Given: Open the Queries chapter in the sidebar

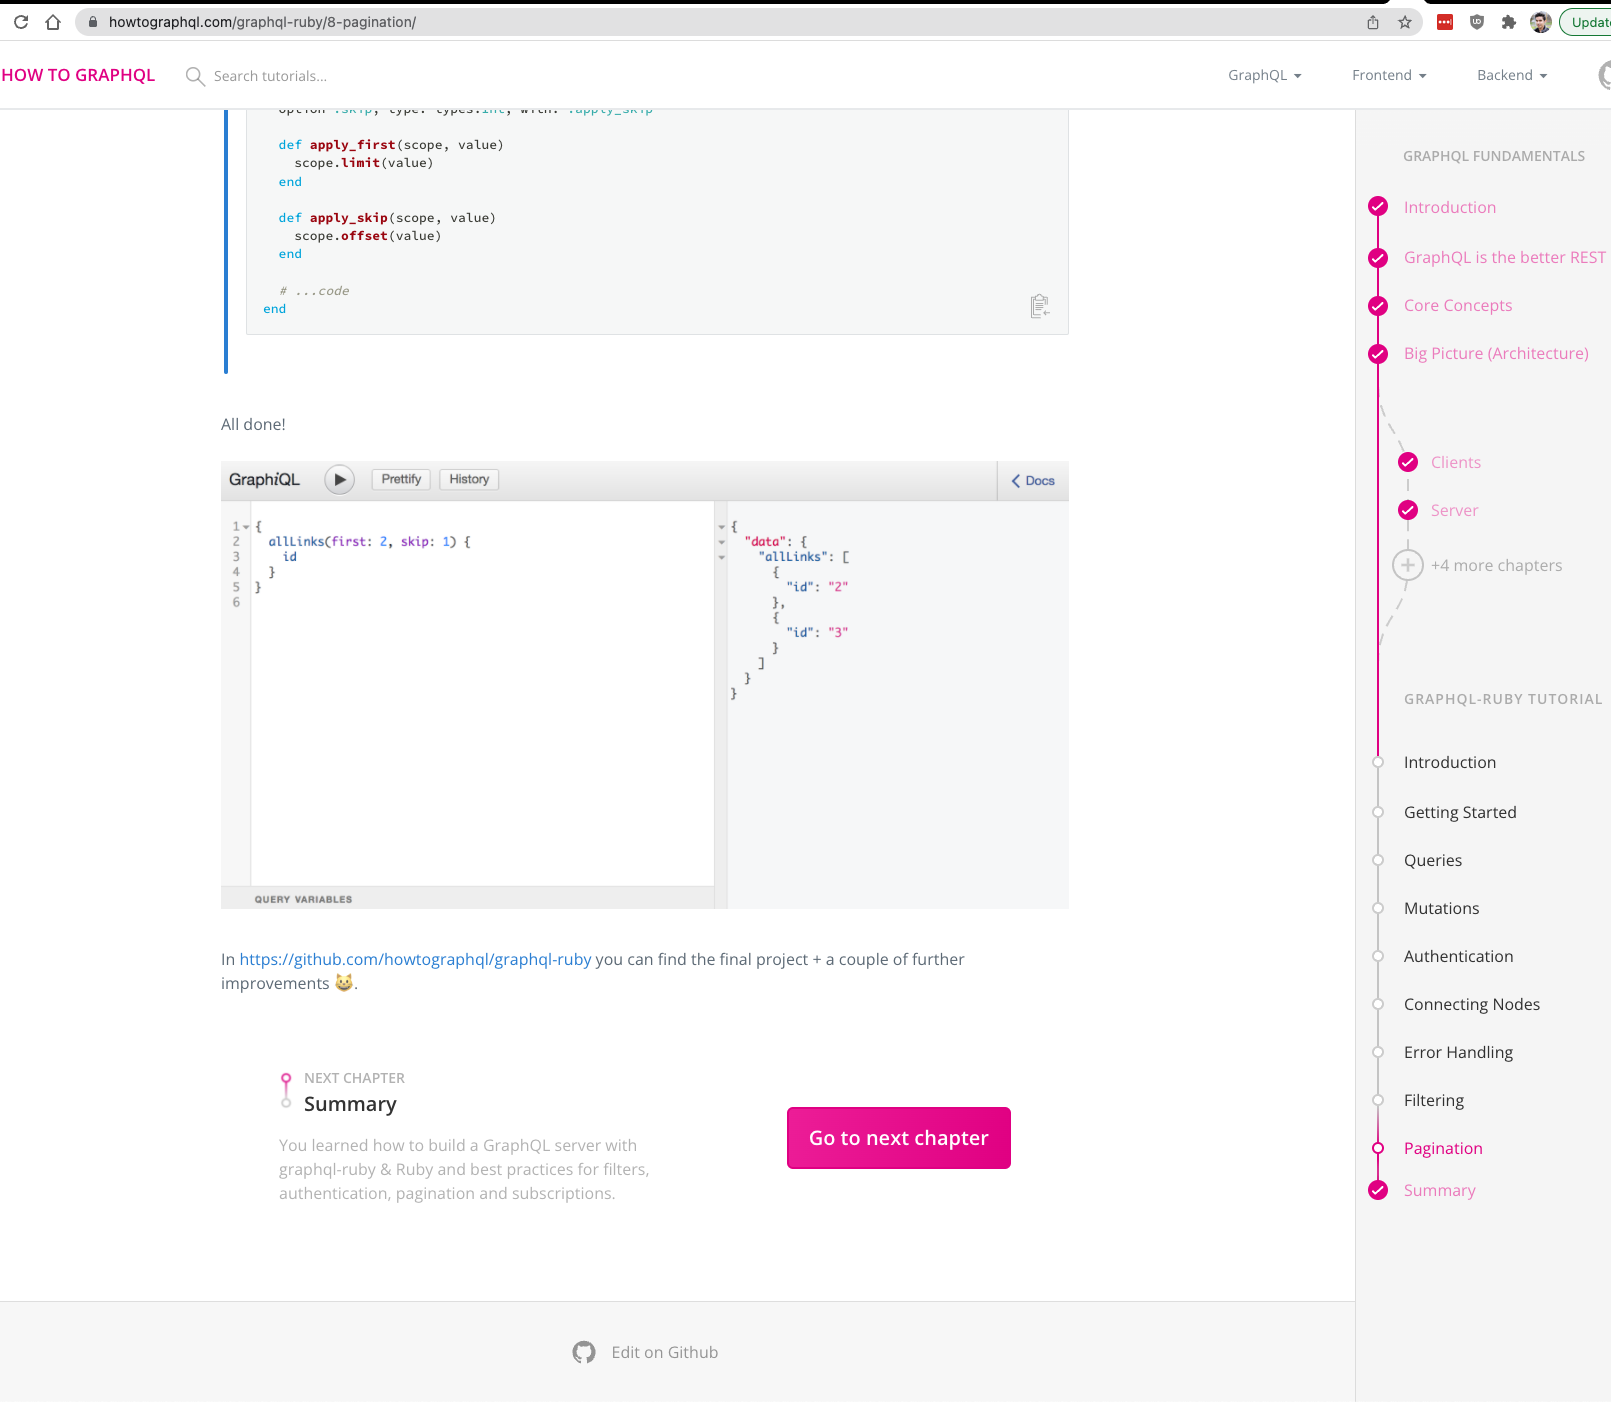Looking at the screenshot, I should [x=1432, y=860].
